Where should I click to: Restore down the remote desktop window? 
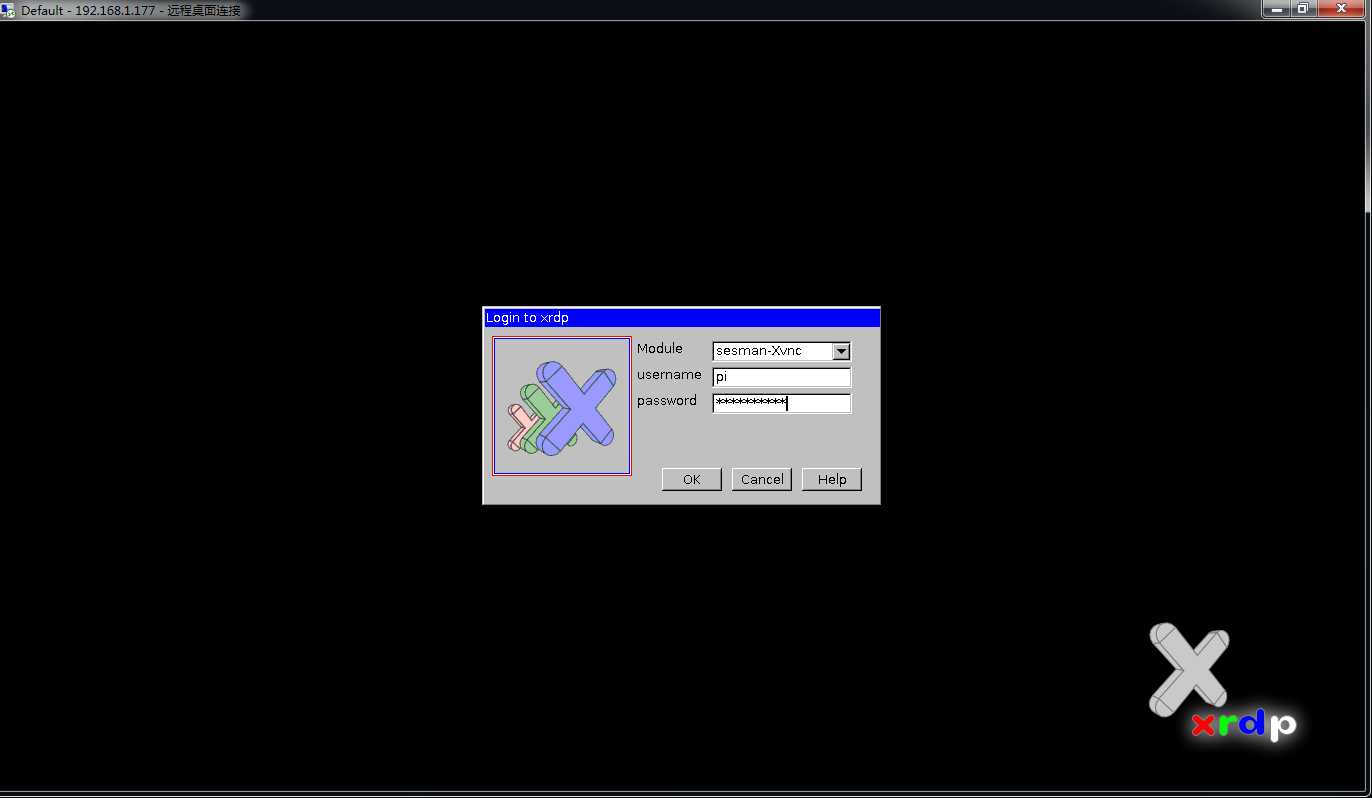(x=1302, y=8)
